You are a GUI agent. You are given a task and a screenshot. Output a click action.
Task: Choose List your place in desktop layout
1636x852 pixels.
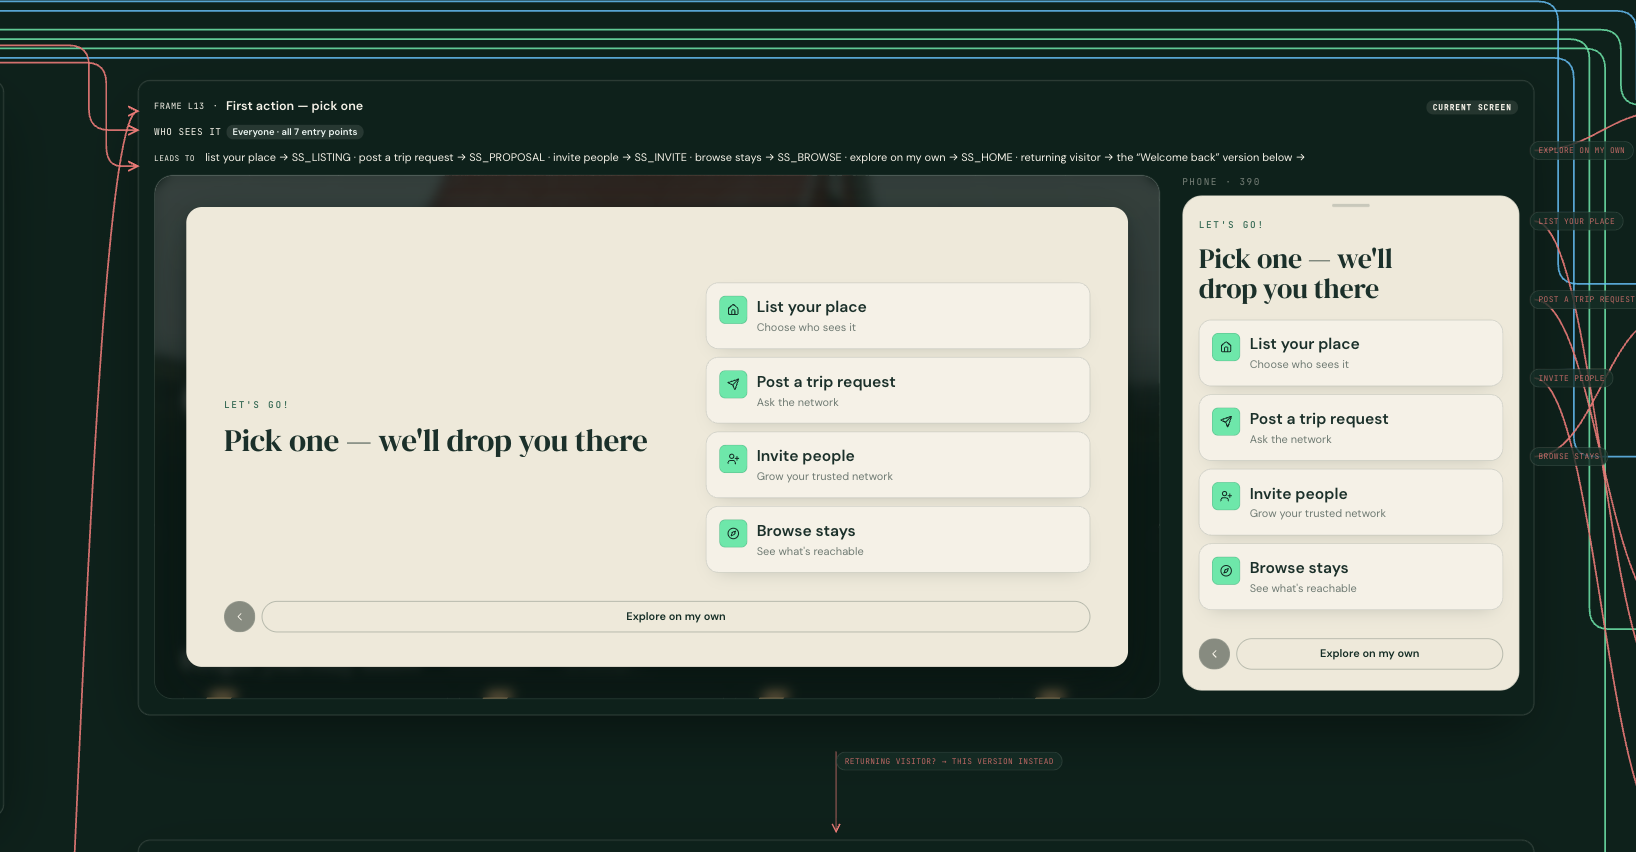tap(898, 316)
